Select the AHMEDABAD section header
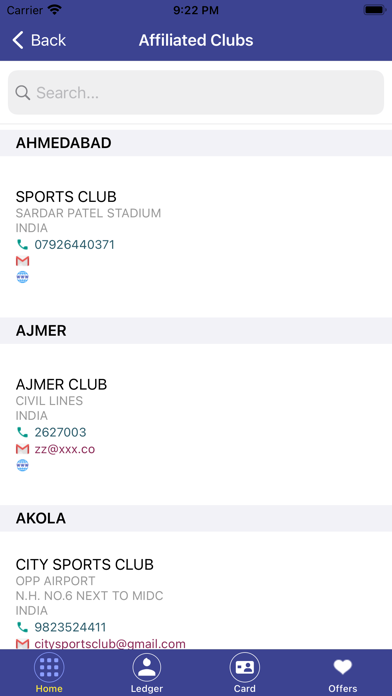Viewport: 392px width, 696px height. (x=196, y=143)
